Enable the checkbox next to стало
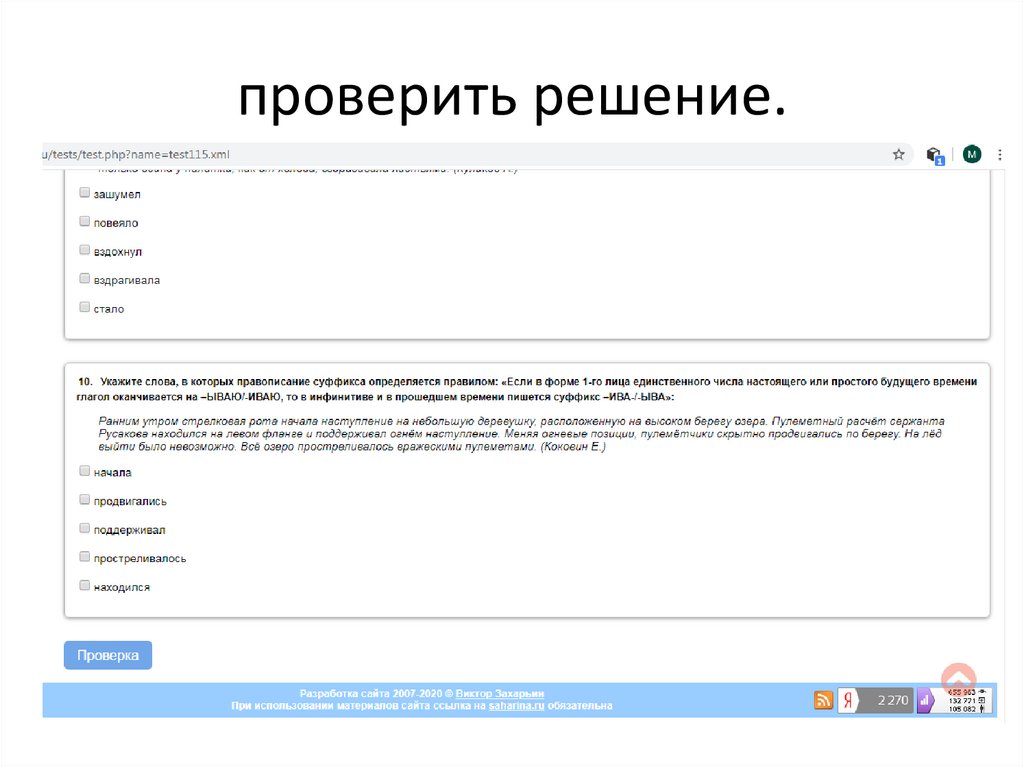This screenshot has width=1024, height=767. [84, 306]
